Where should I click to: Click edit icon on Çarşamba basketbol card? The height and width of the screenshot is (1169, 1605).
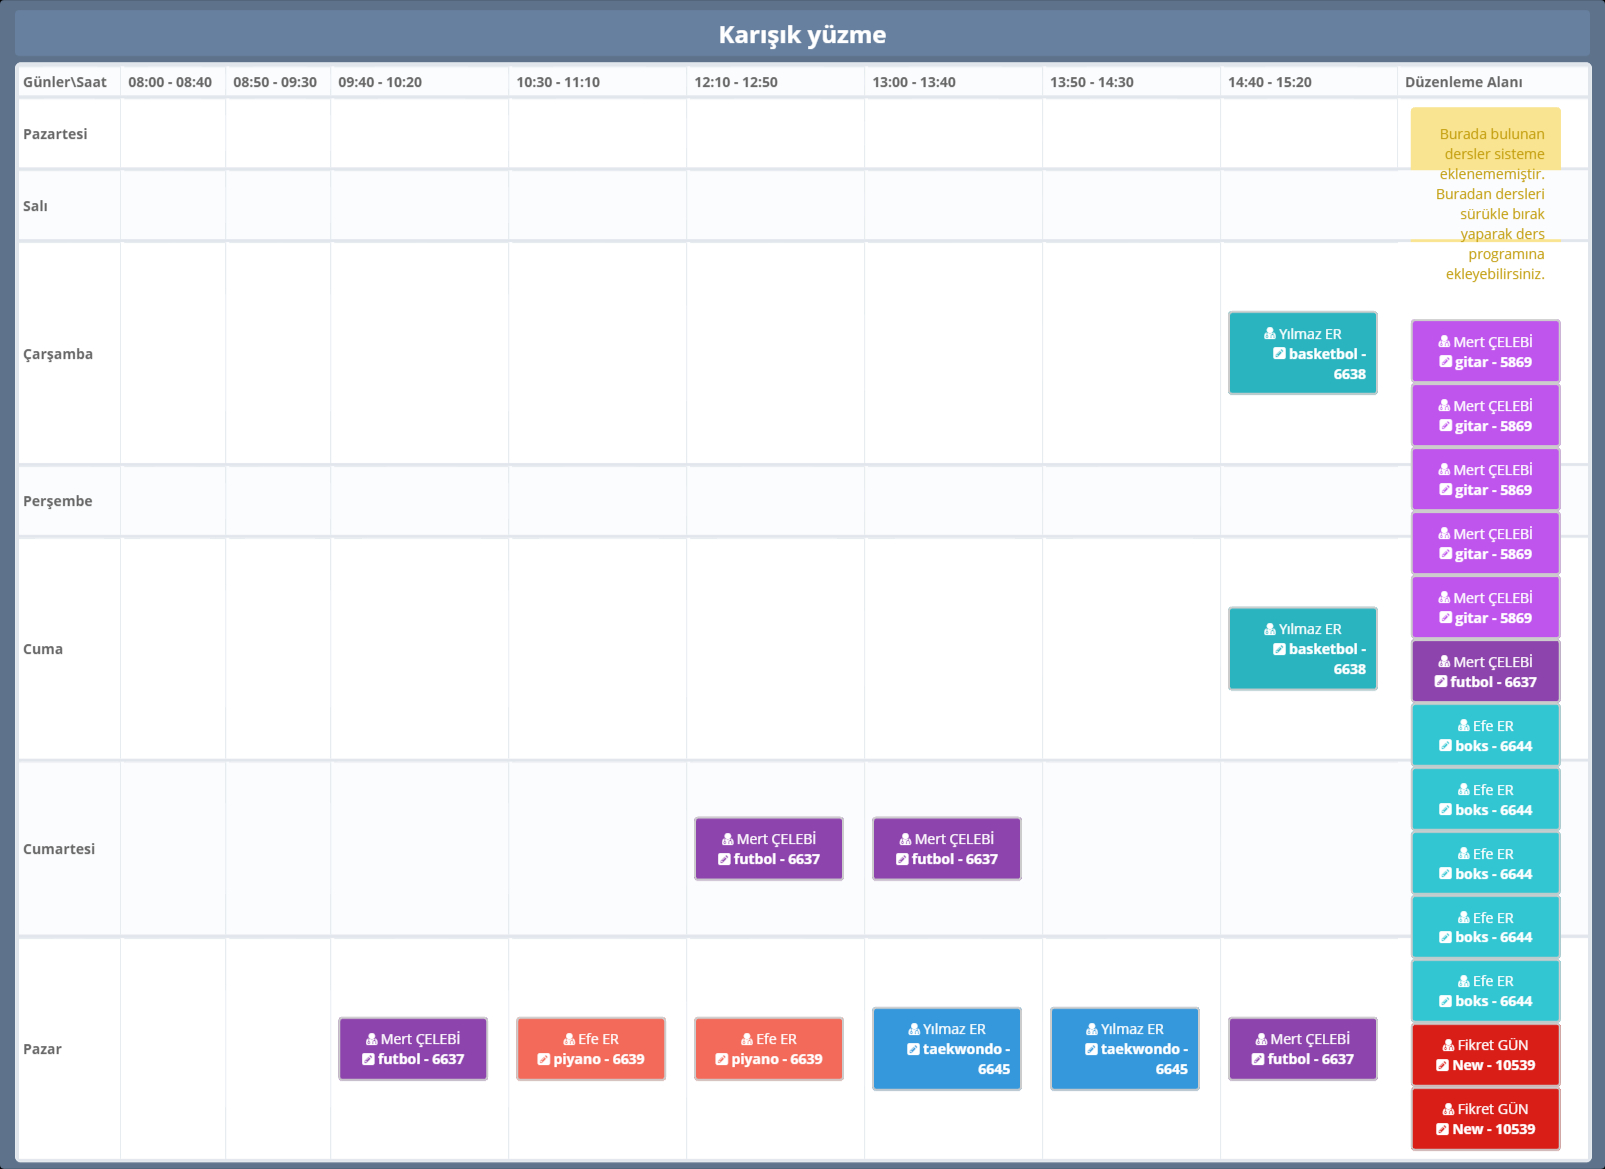click(1279, 354)
